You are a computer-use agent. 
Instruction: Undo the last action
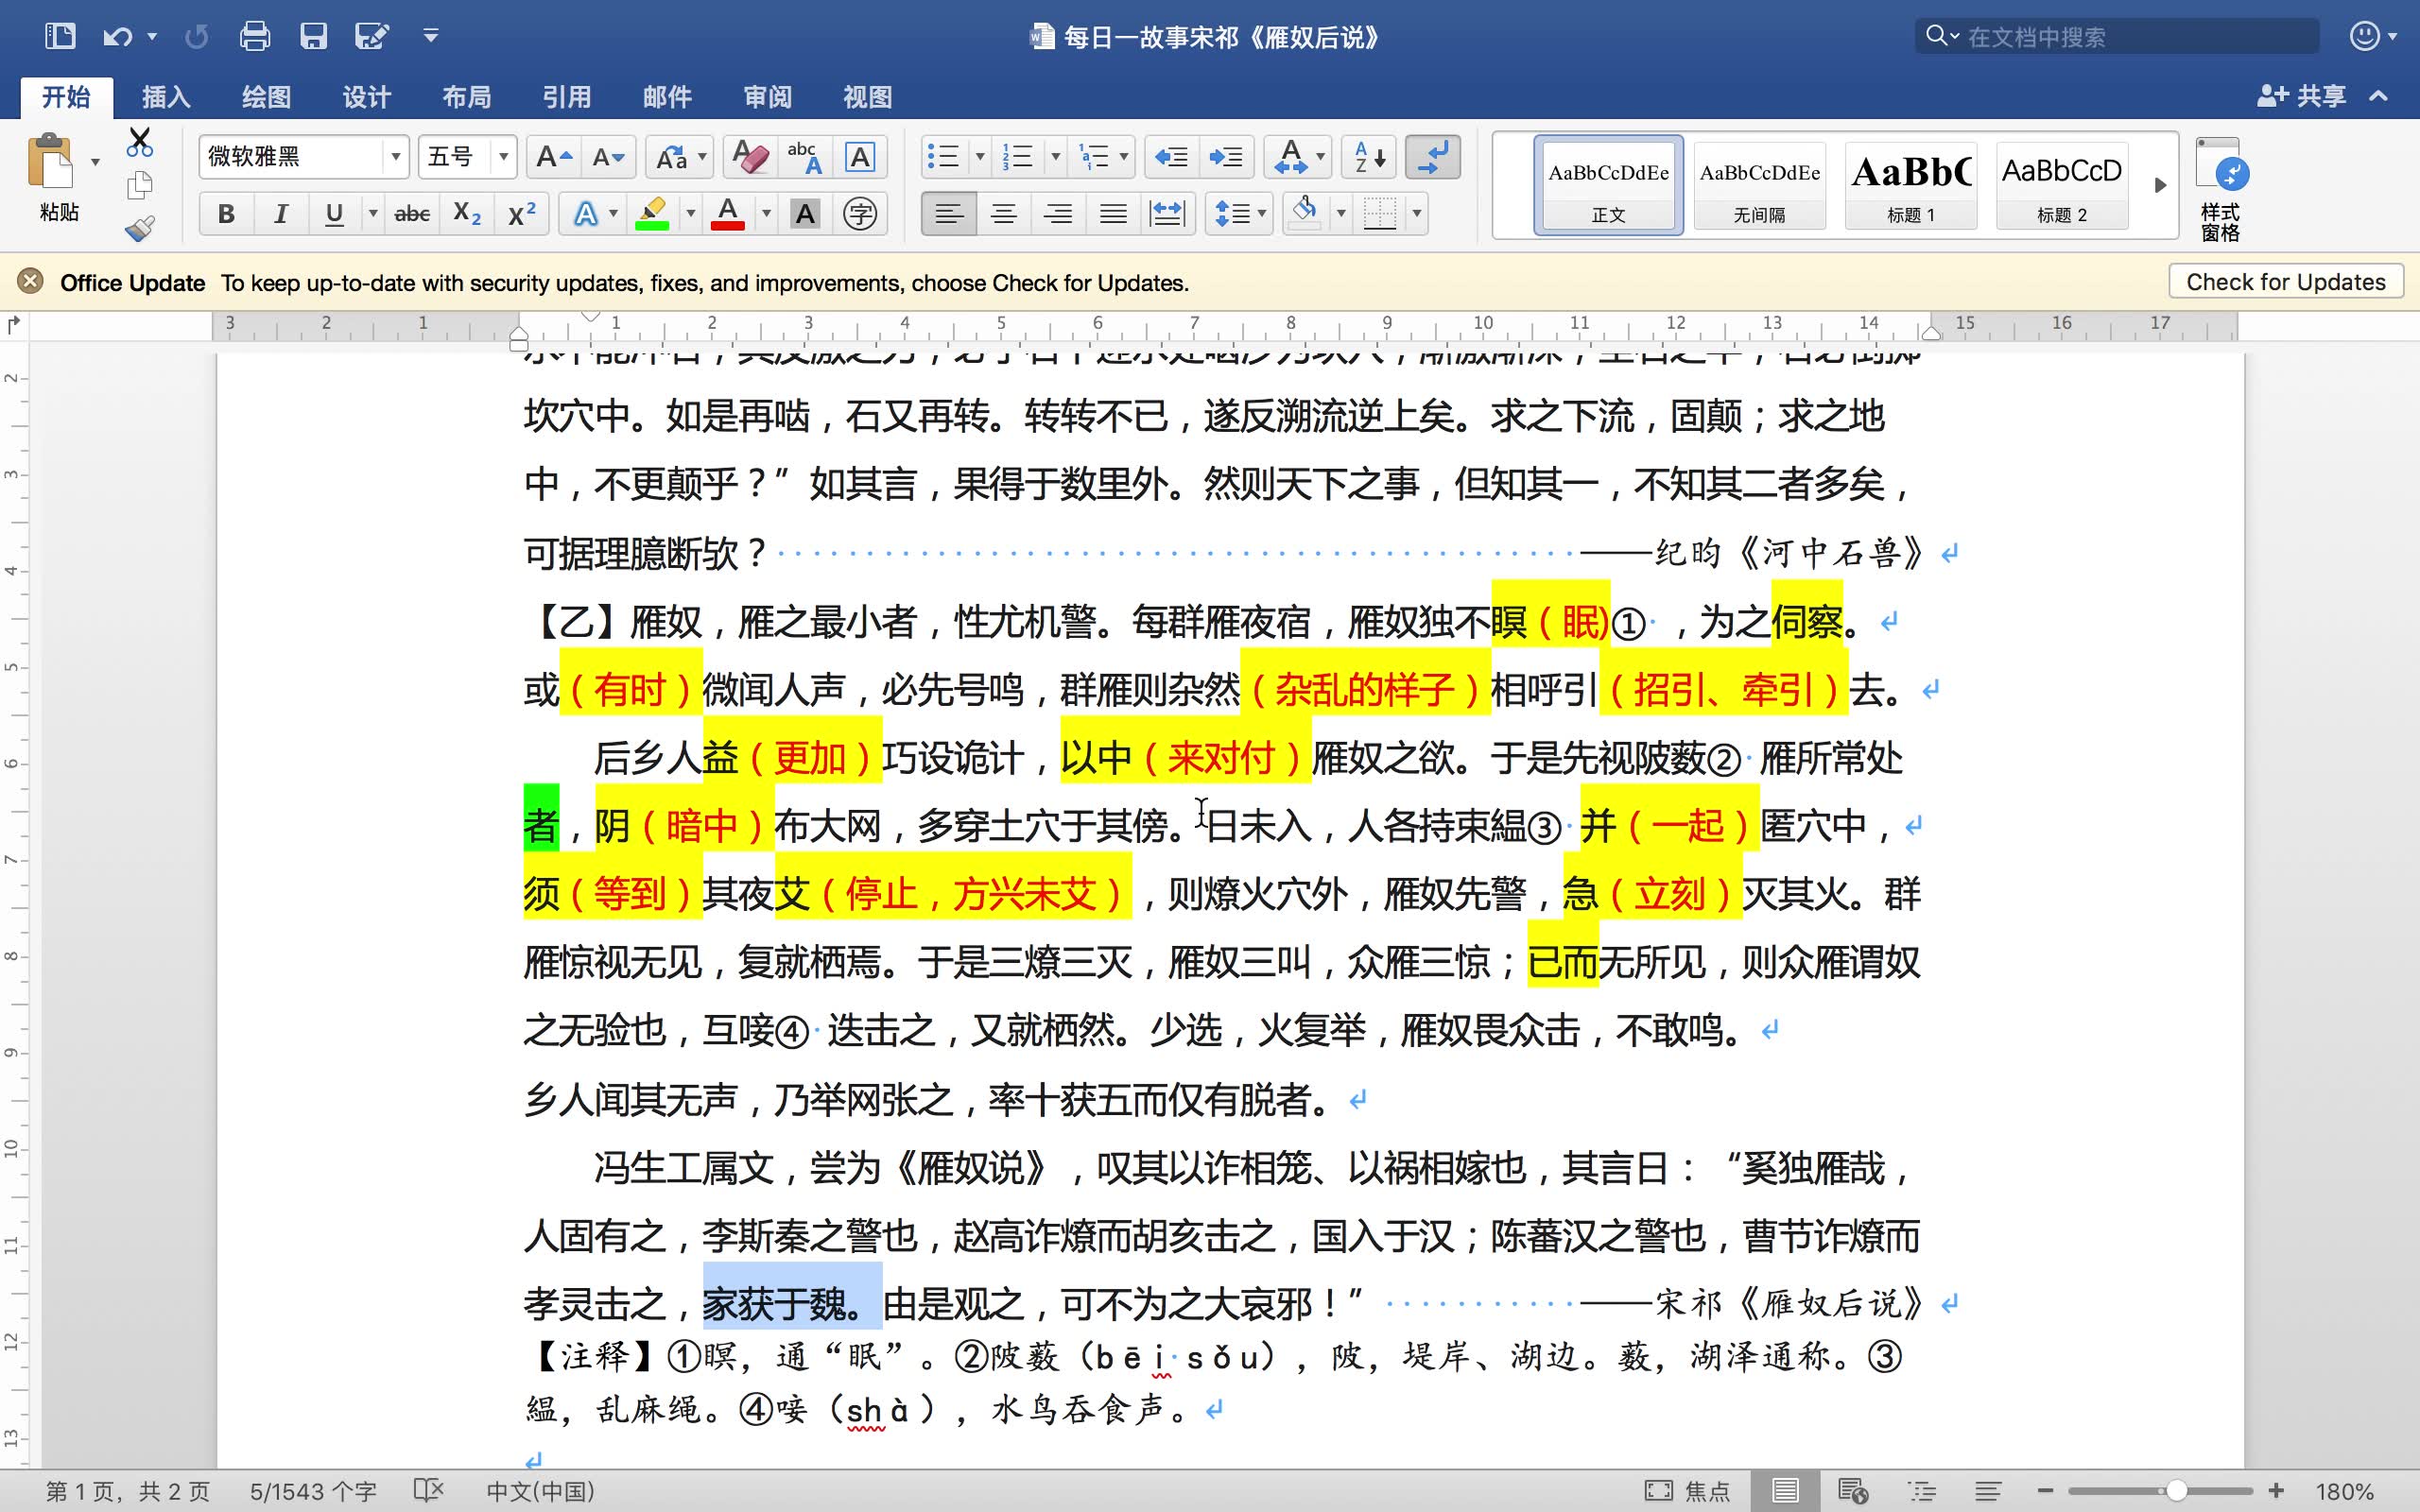pos(118,37)
